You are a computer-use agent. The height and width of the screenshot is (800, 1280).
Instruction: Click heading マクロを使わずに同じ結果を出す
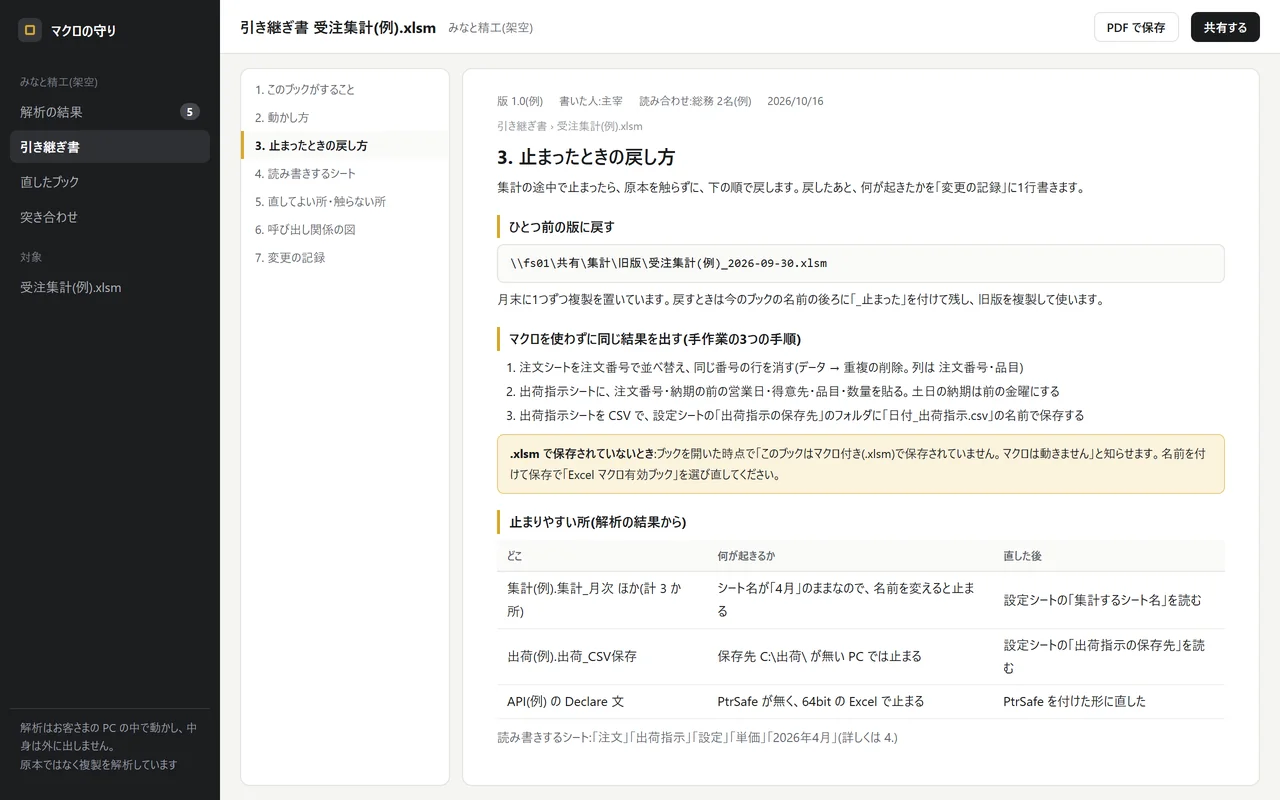655,339
